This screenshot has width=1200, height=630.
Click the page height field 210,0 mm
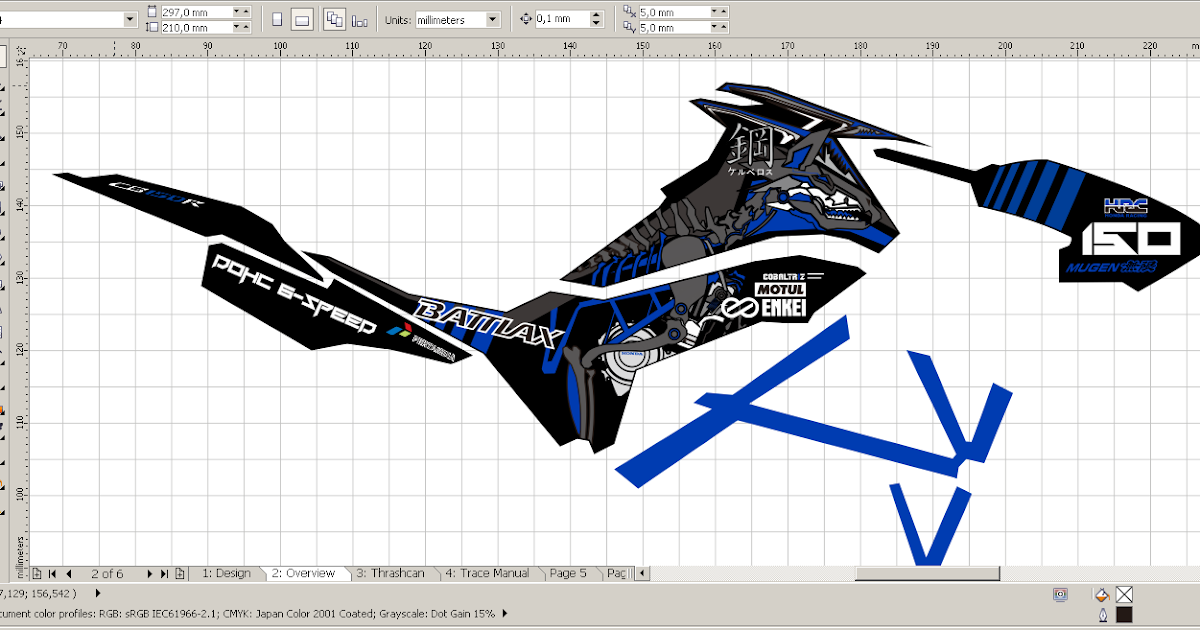(x=195, y=27)
